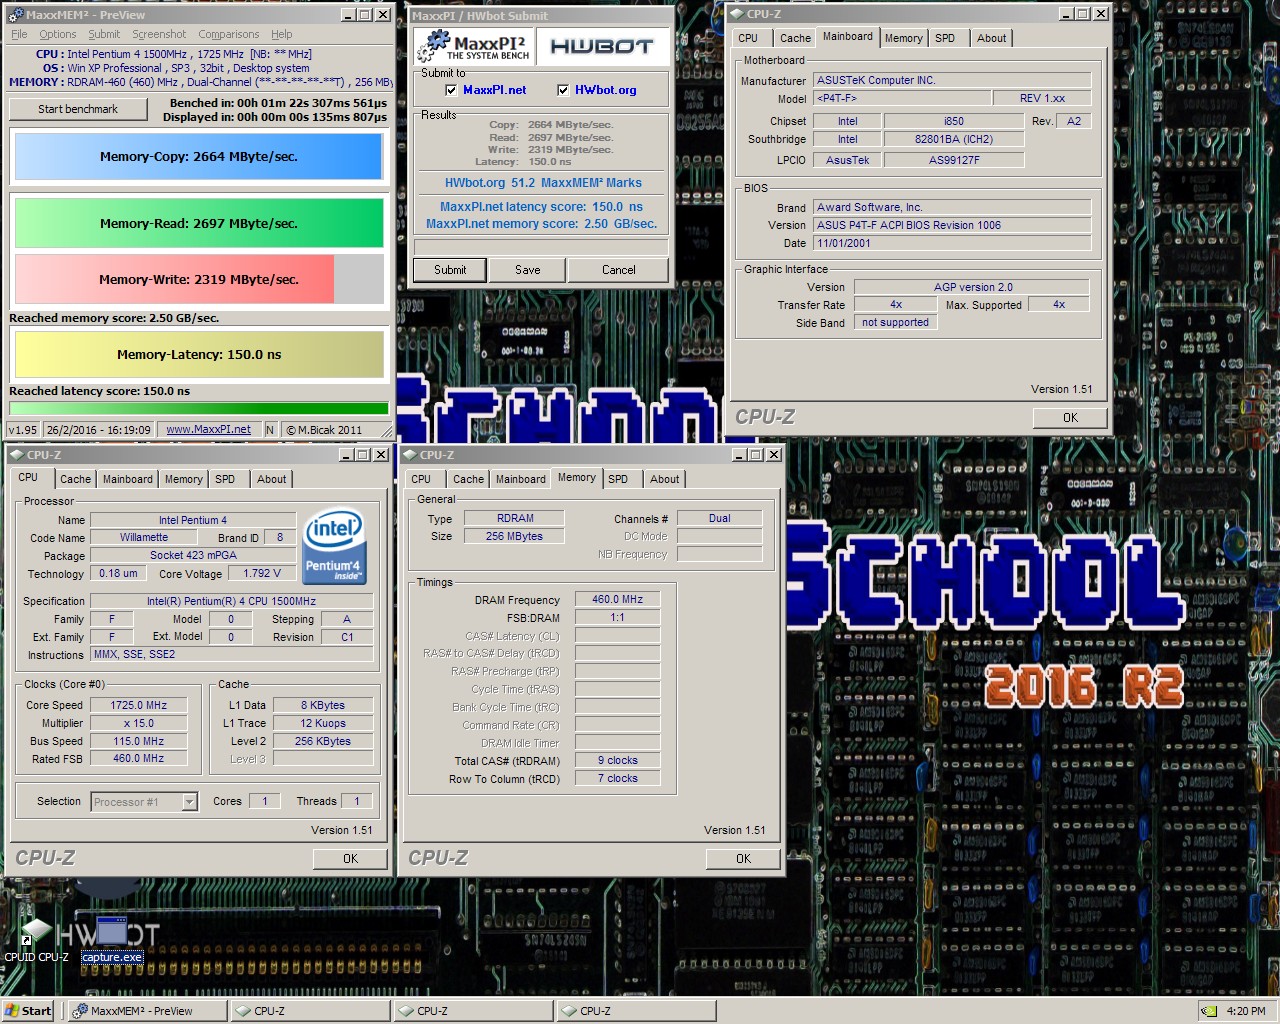Click the Chipset model value i850
This screenshot has width=1280, height=1024.
954,121
